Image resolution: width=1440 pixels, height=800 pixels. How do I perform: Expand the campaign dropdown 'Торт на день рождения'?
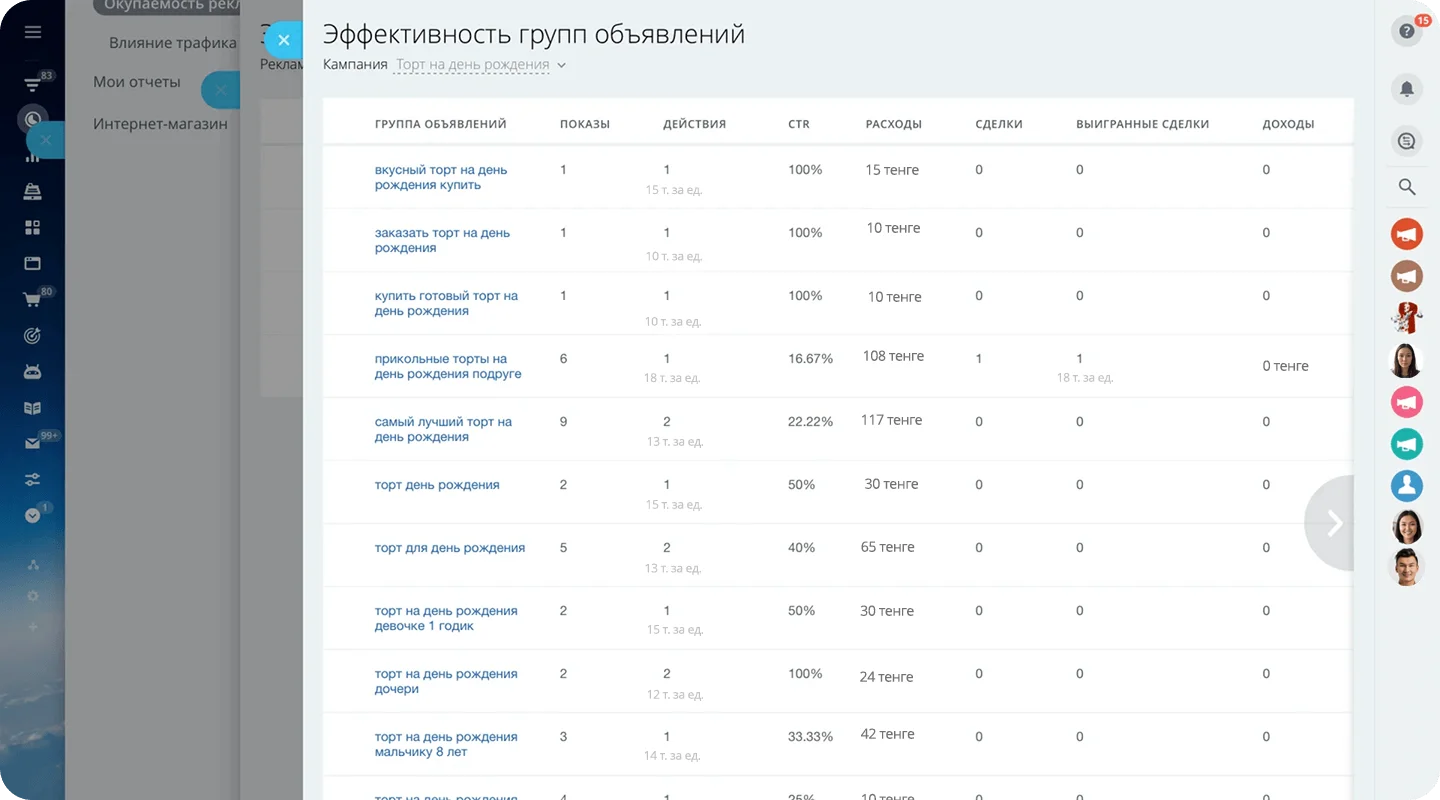[481, 65]
